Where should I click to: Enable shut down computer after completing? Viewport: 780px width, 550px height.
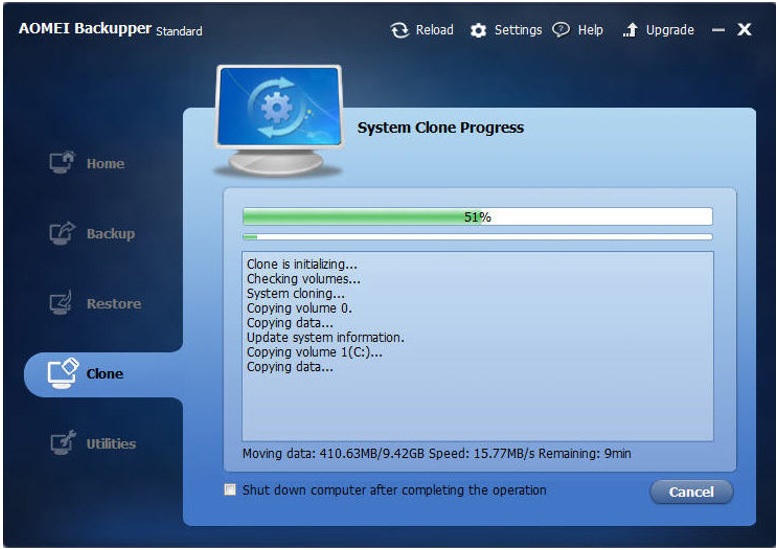pos(230,490)
